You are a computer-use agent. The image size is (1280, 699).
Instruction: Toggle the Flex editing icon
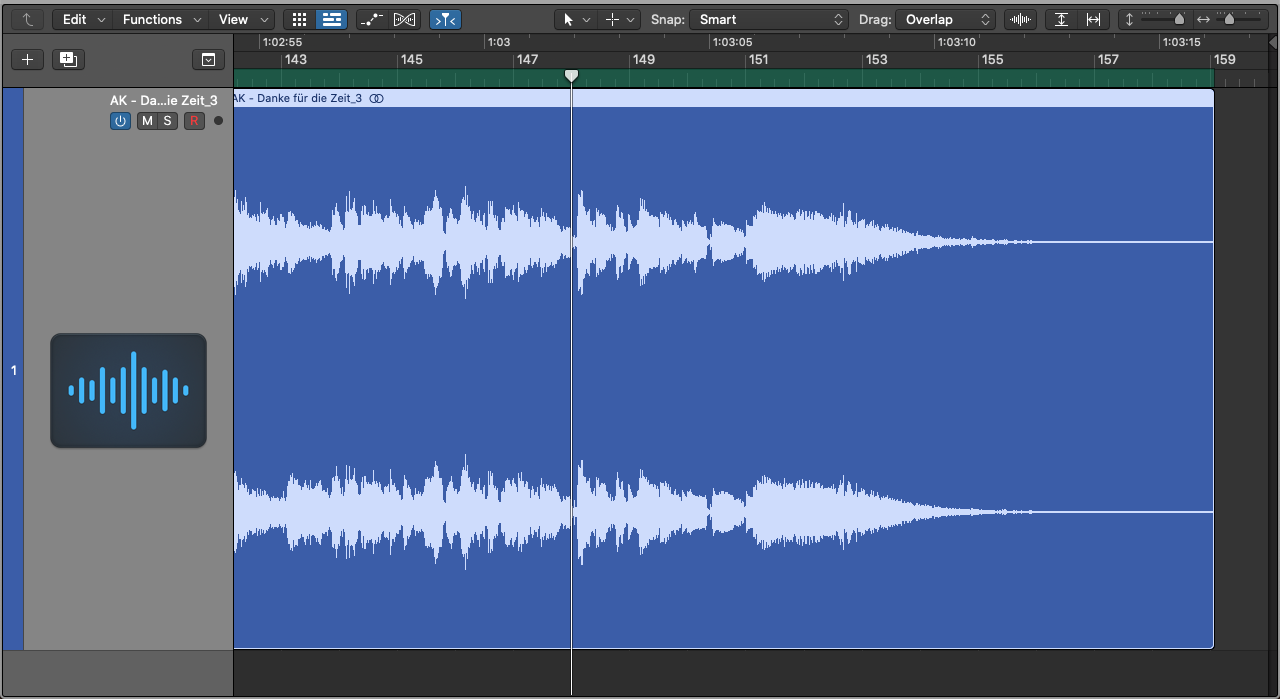[x=404, y=19]
